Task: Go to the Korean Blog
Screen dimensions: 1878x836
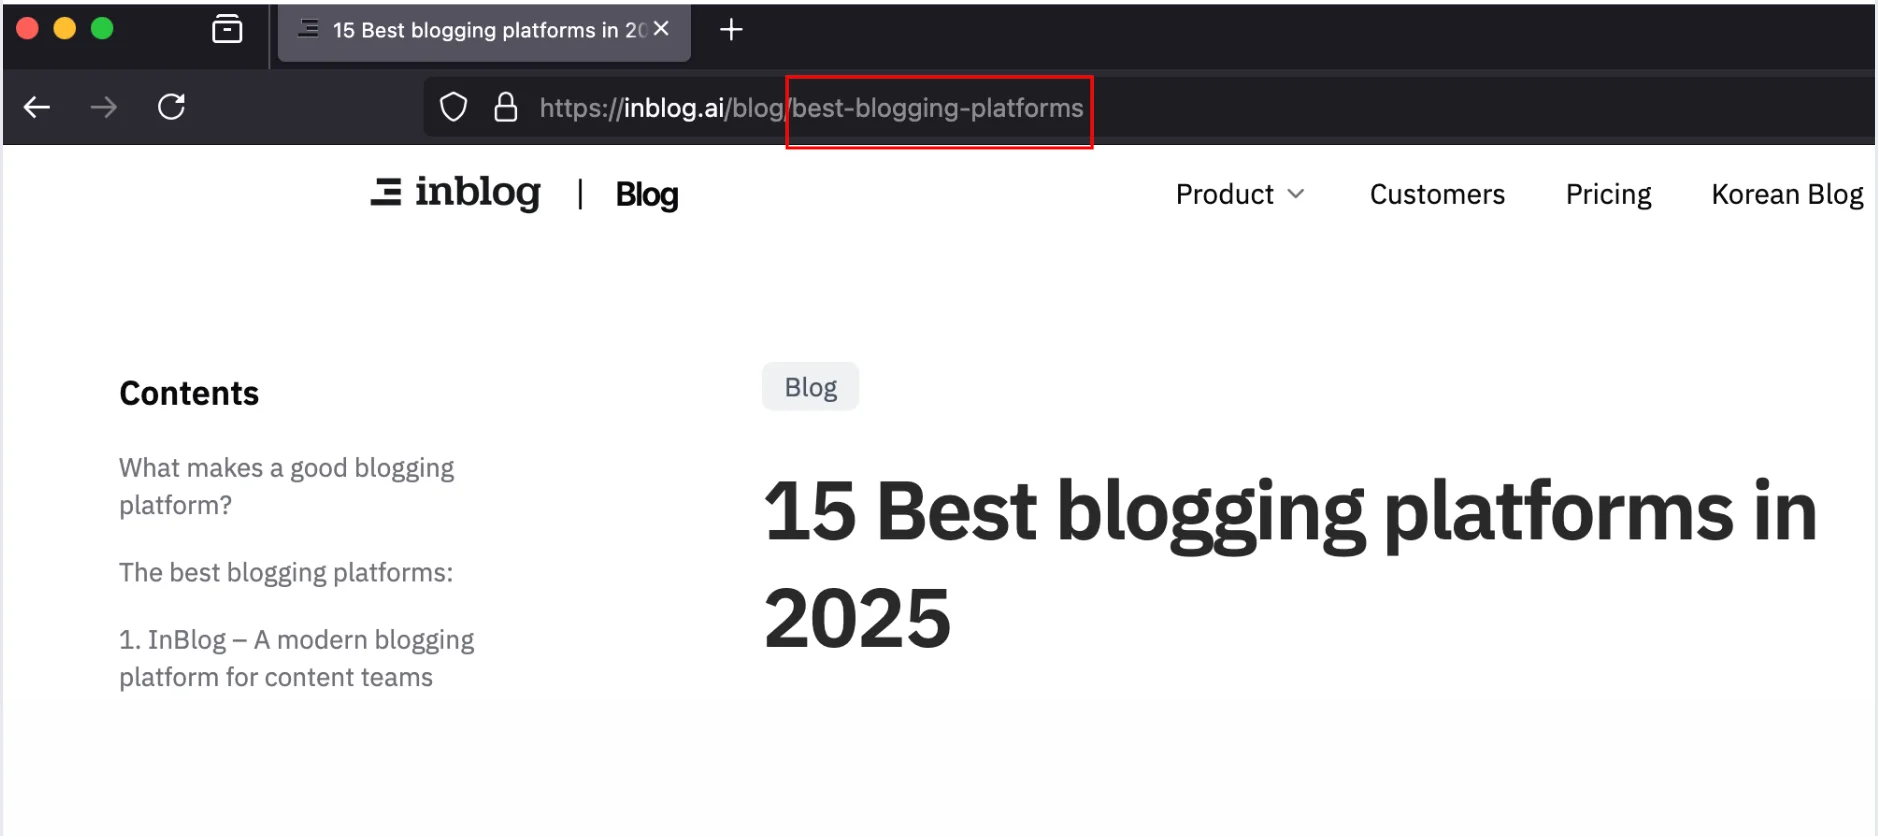Action: (1787, 194)
